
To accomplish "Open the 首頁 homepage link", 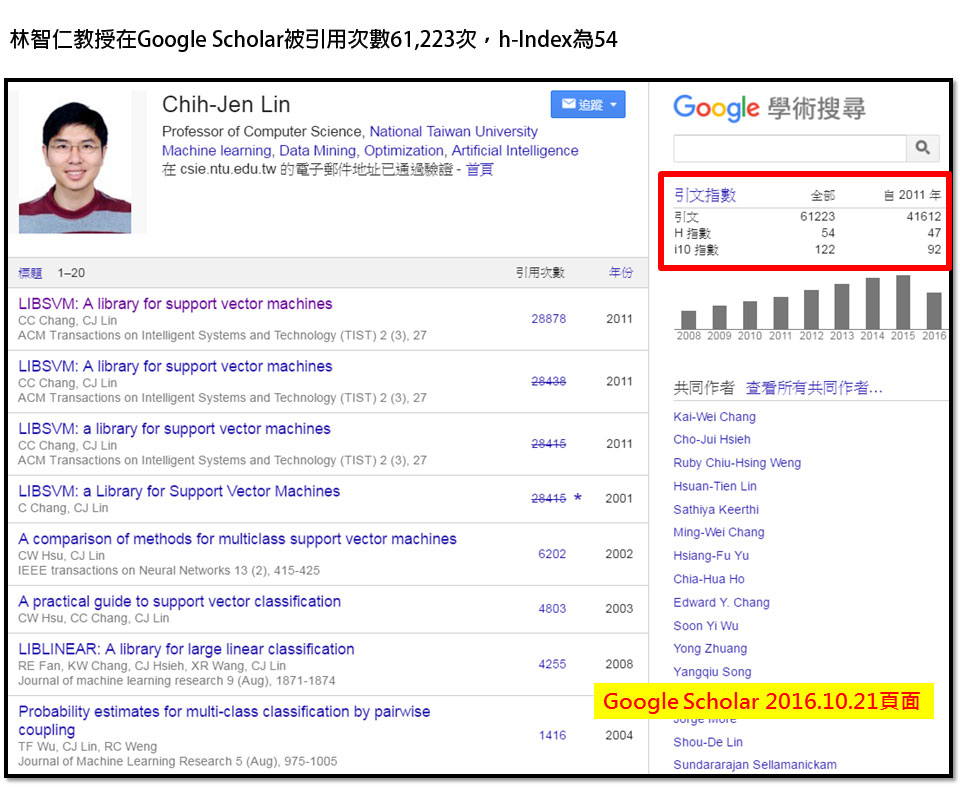I will (479, 169).
